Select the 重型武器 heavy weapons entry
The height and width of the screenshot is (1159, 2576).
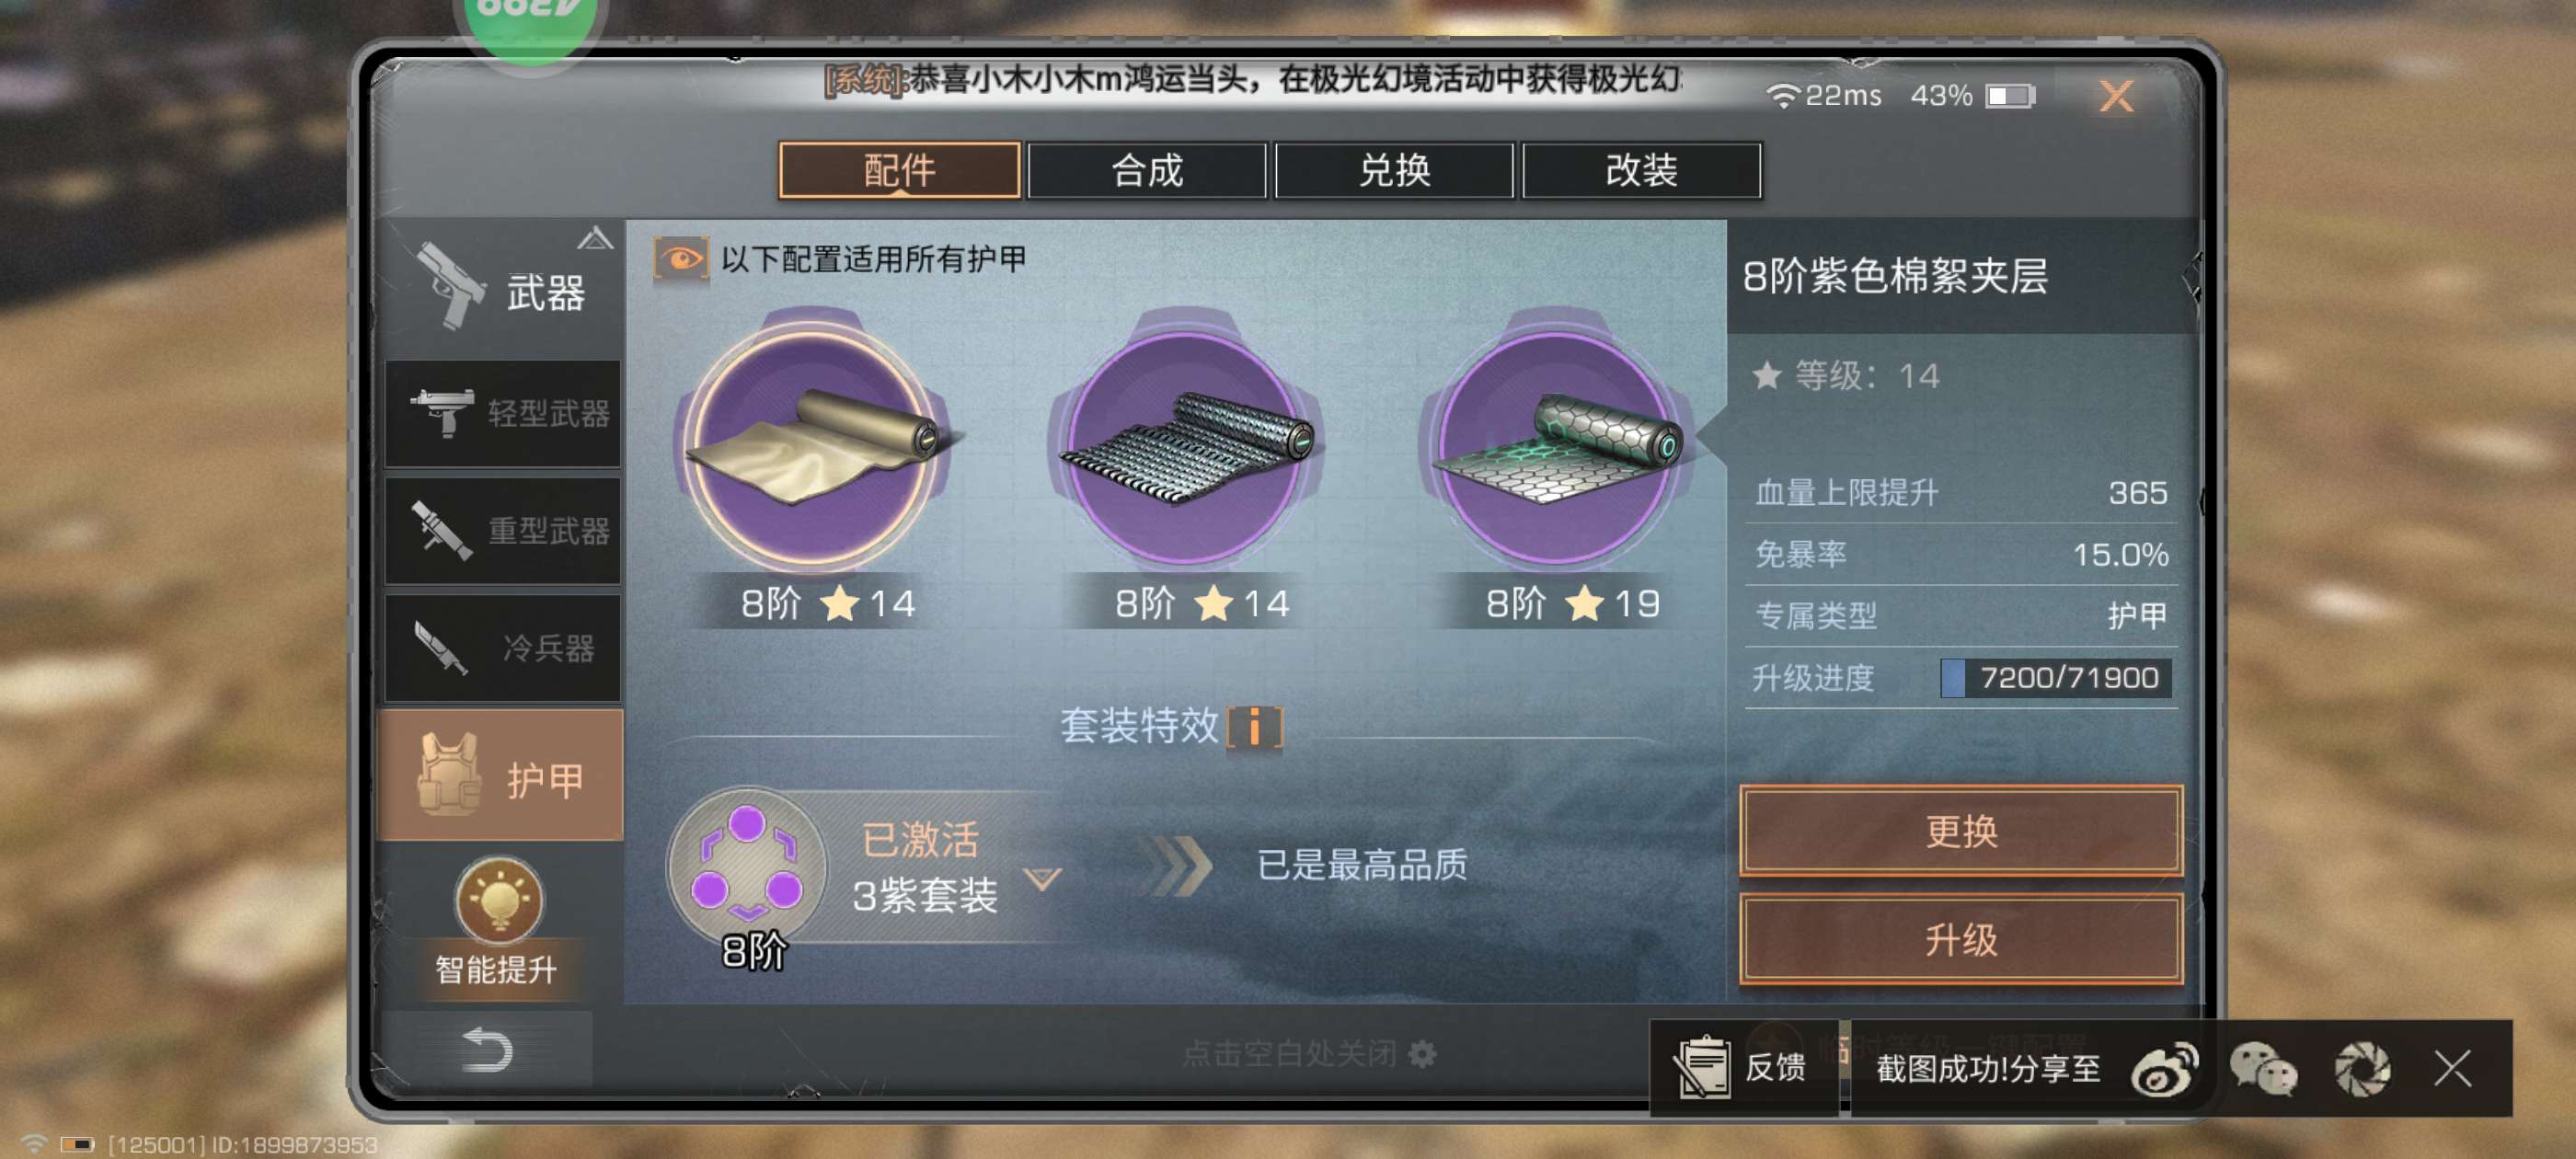(x=503, y=530)
